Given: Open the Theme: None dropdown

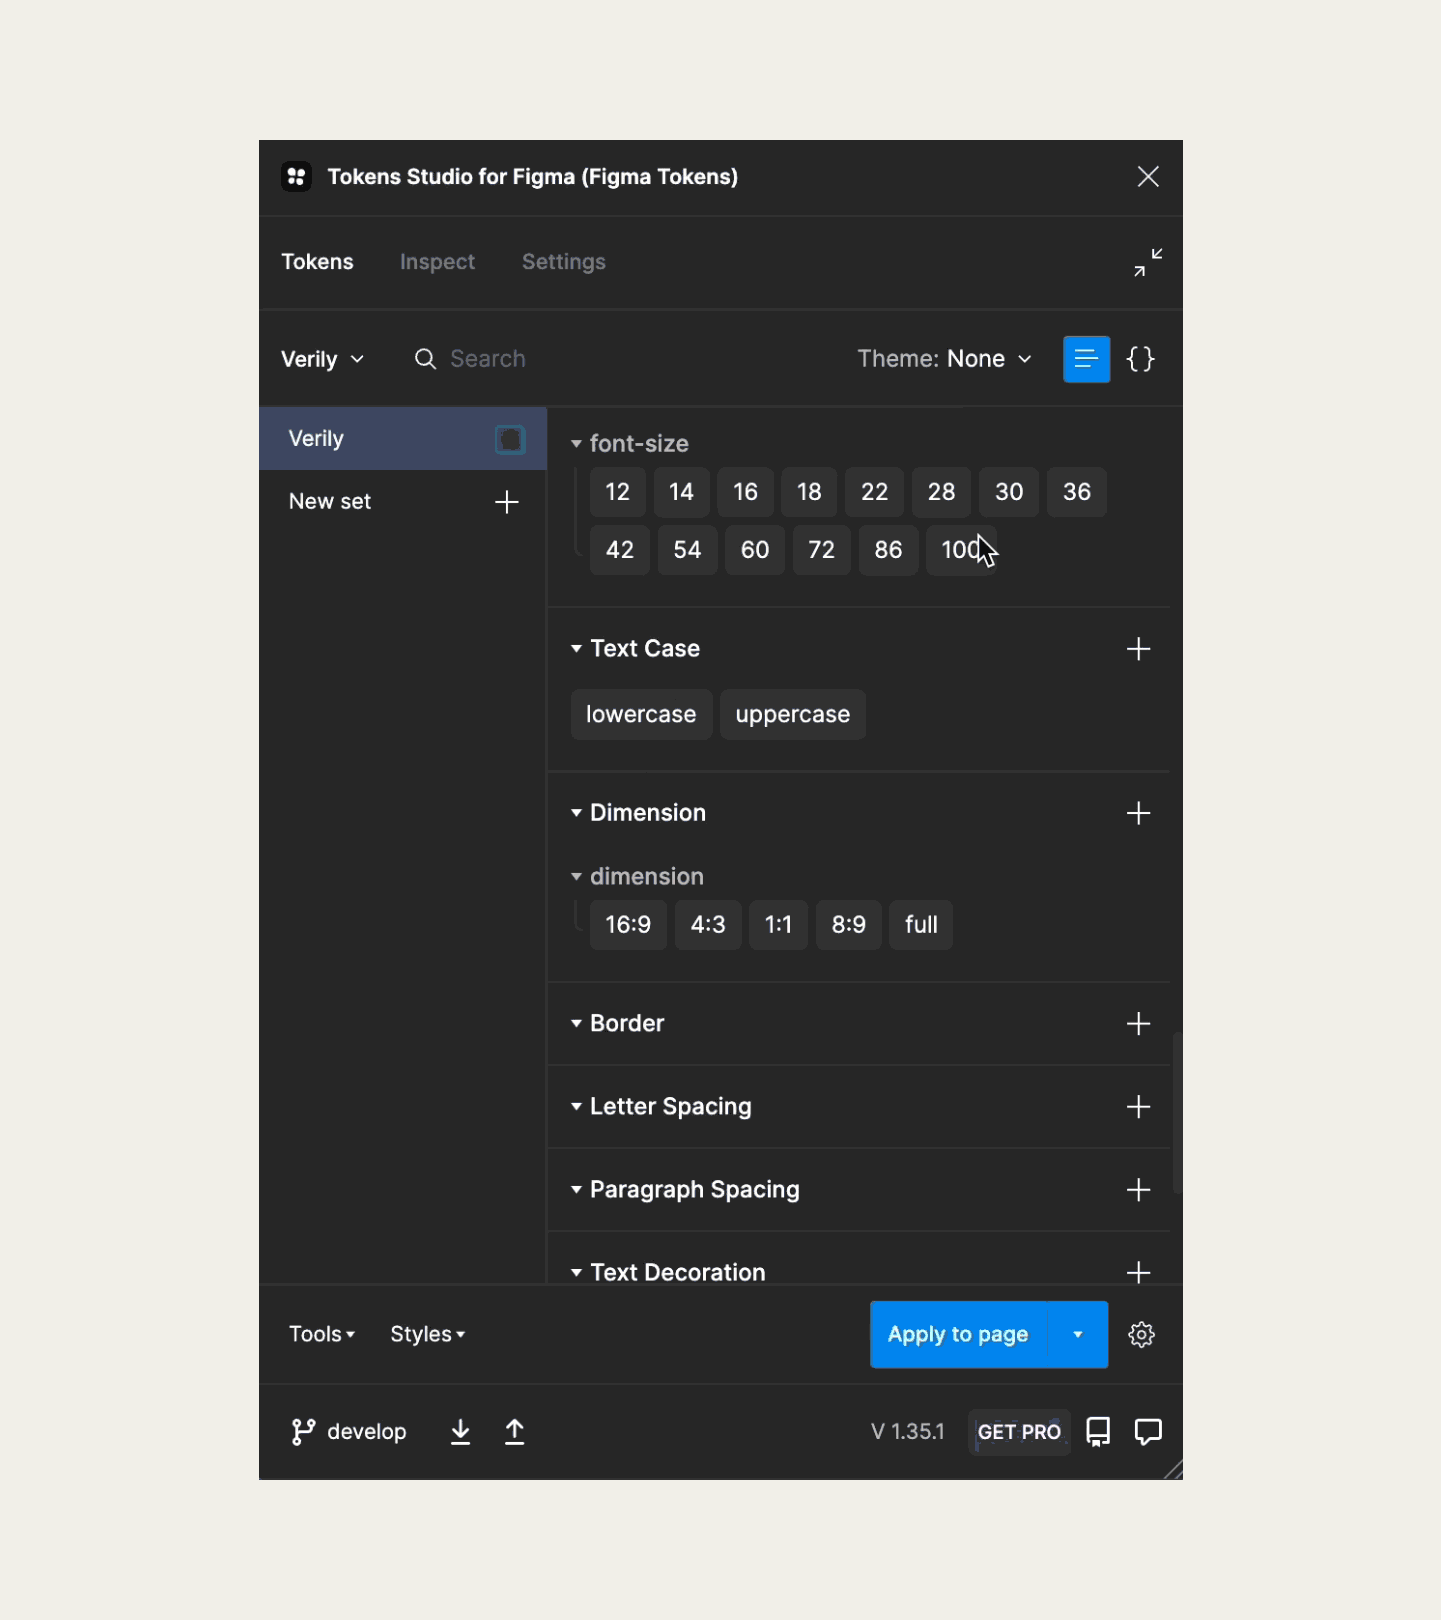Looking at the screenshot, I should tap(944, 359).
